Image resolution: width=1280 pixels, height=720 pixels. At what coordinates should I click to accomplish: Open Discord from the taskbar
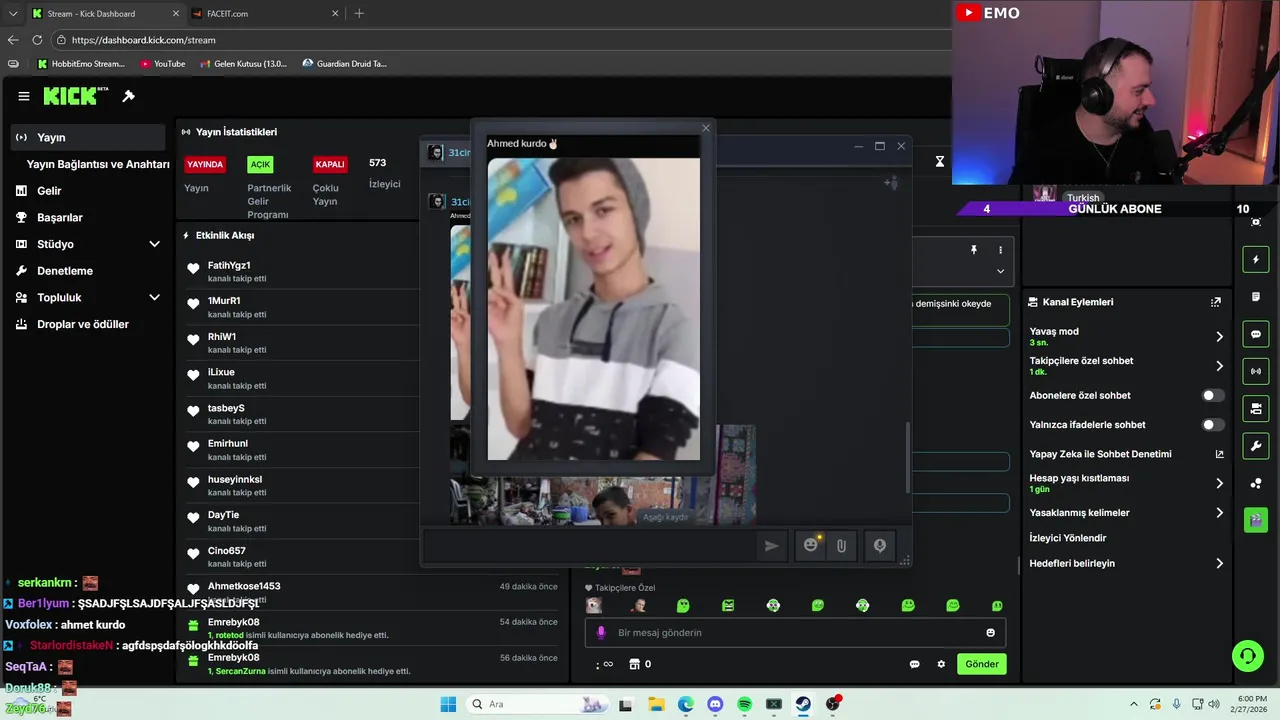point(715,704)
